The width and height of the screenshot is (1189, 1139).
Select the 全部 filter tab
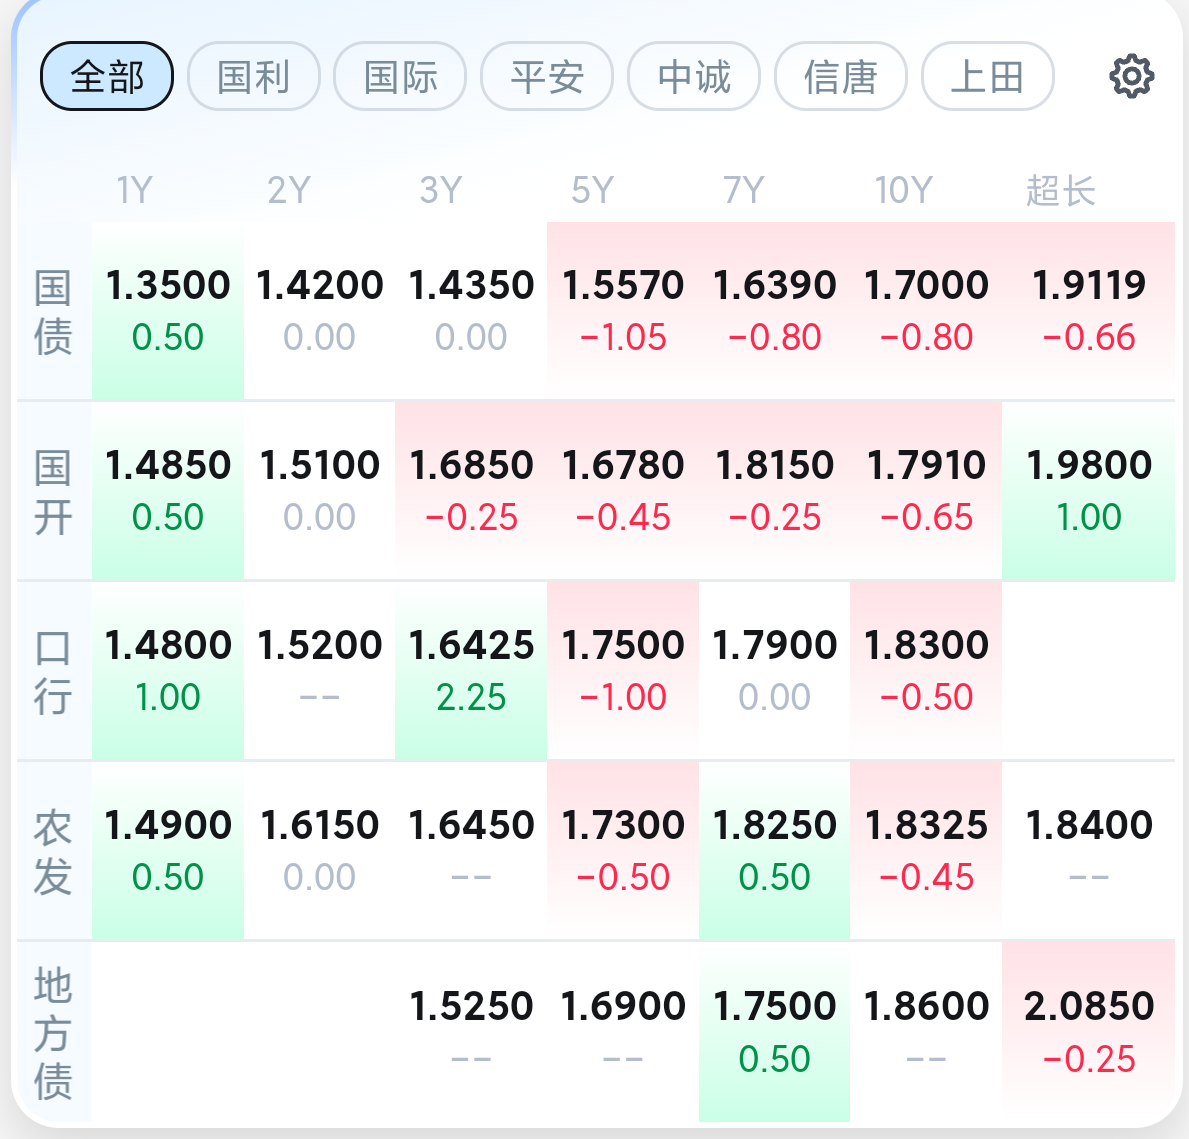107,76
